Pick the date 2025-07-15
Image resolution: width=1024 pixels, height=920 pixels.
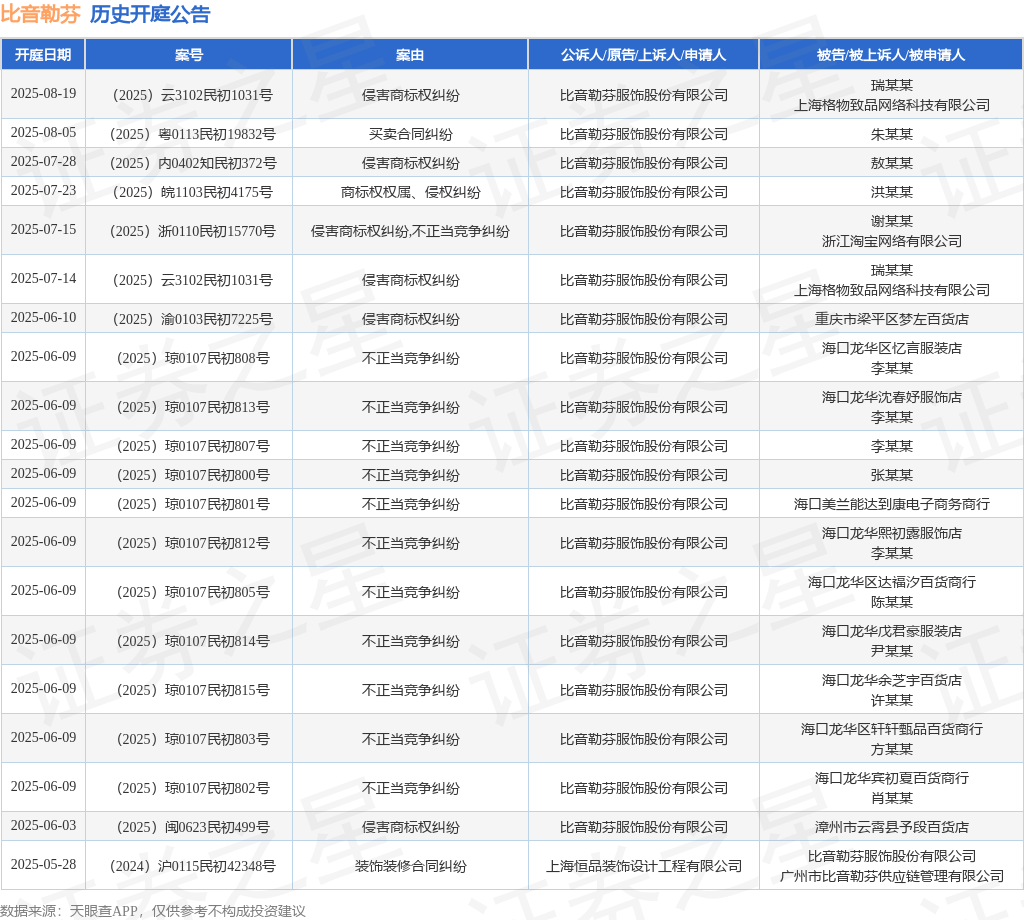tap(43, 230)
